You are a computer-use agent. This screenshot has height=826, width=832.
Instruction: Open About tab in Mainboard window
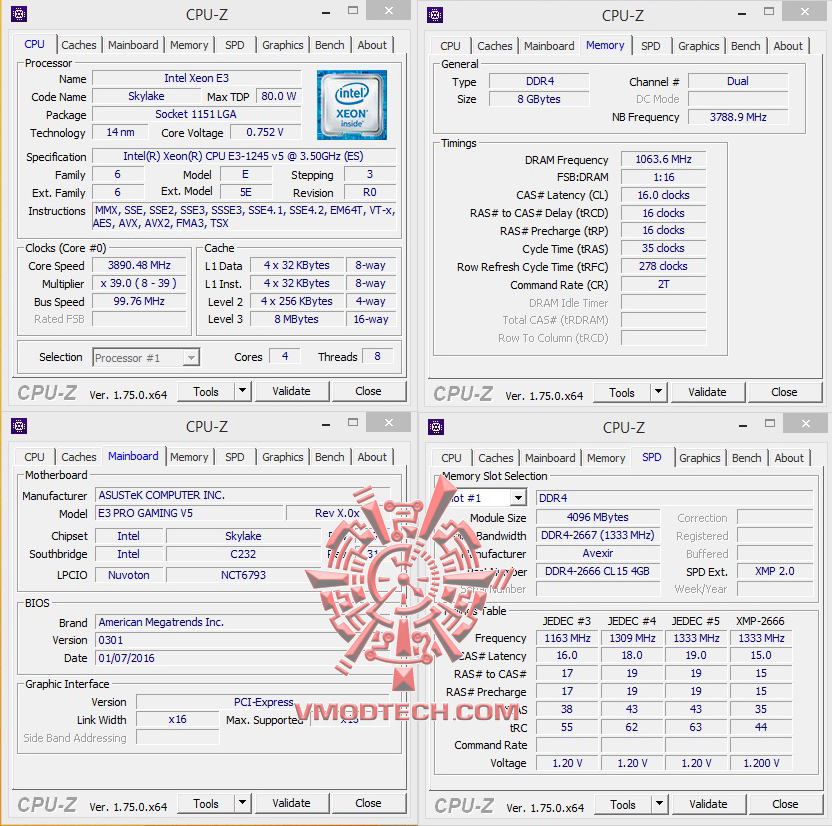[372, 457]
